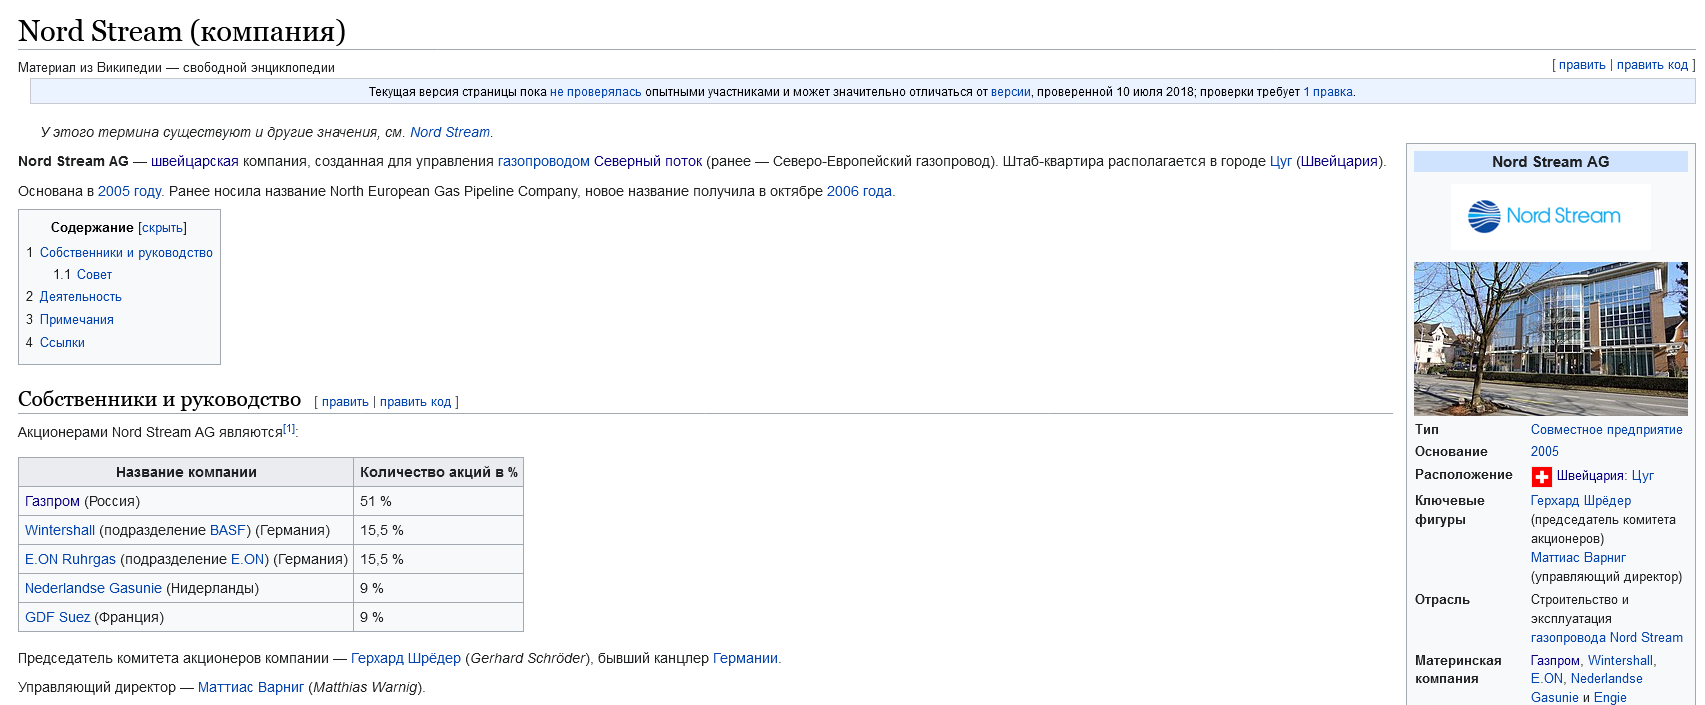Open the Цуг link in intro paragraph

pyautogui.click(x=1281, y=161)
